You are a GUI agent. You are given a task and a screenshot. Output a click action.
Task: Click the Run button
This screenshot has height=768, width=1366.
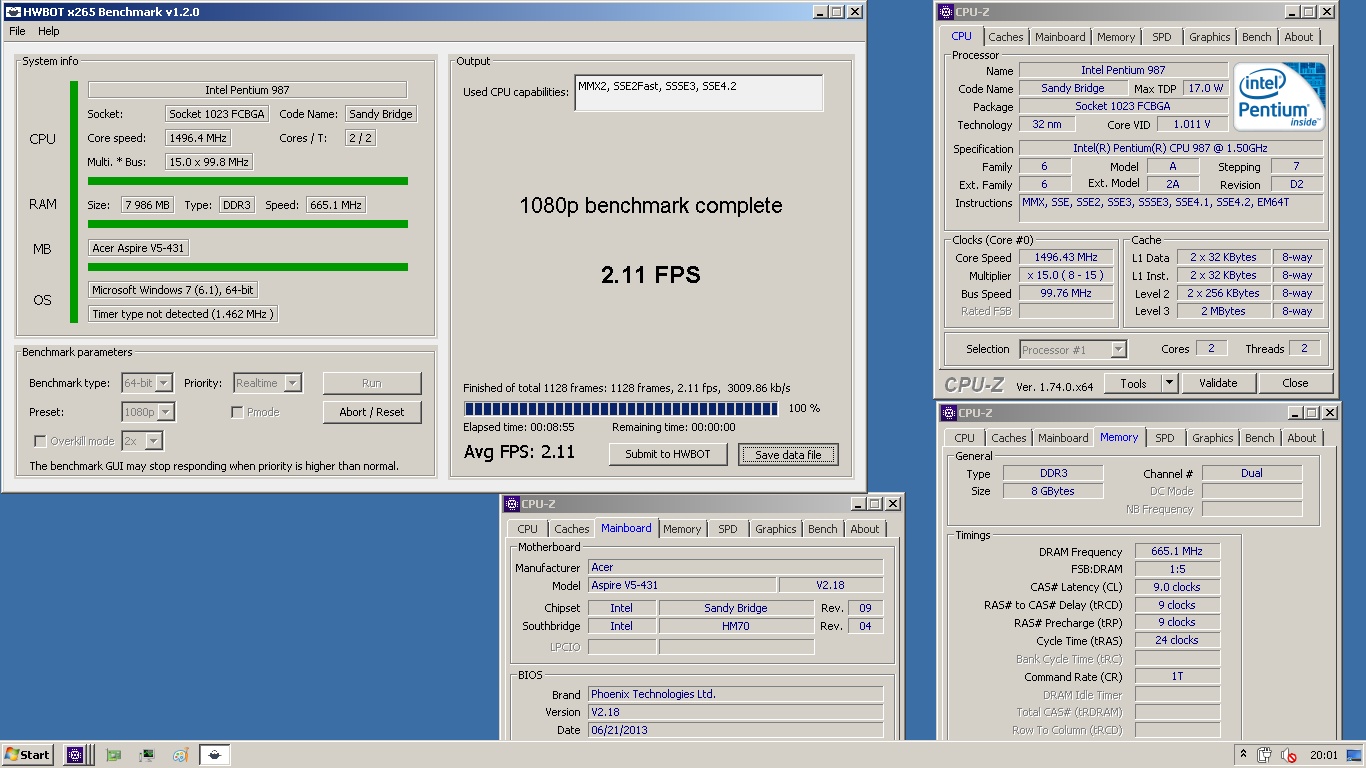[372, 383]
